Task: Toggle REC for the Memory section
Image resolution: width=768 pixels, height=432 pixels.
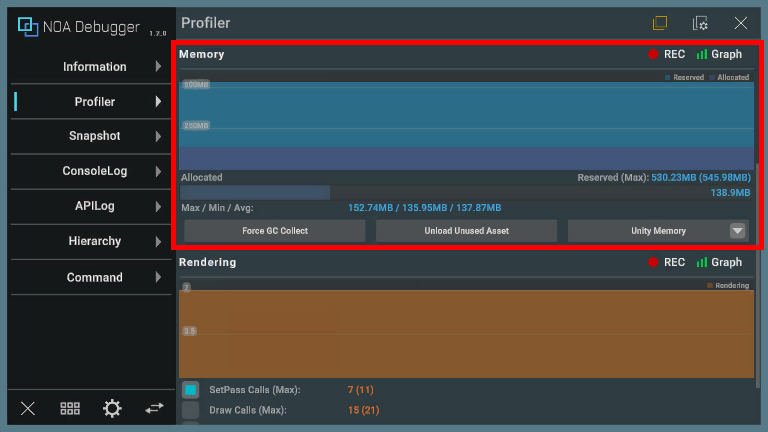Action: pos(666,55)
